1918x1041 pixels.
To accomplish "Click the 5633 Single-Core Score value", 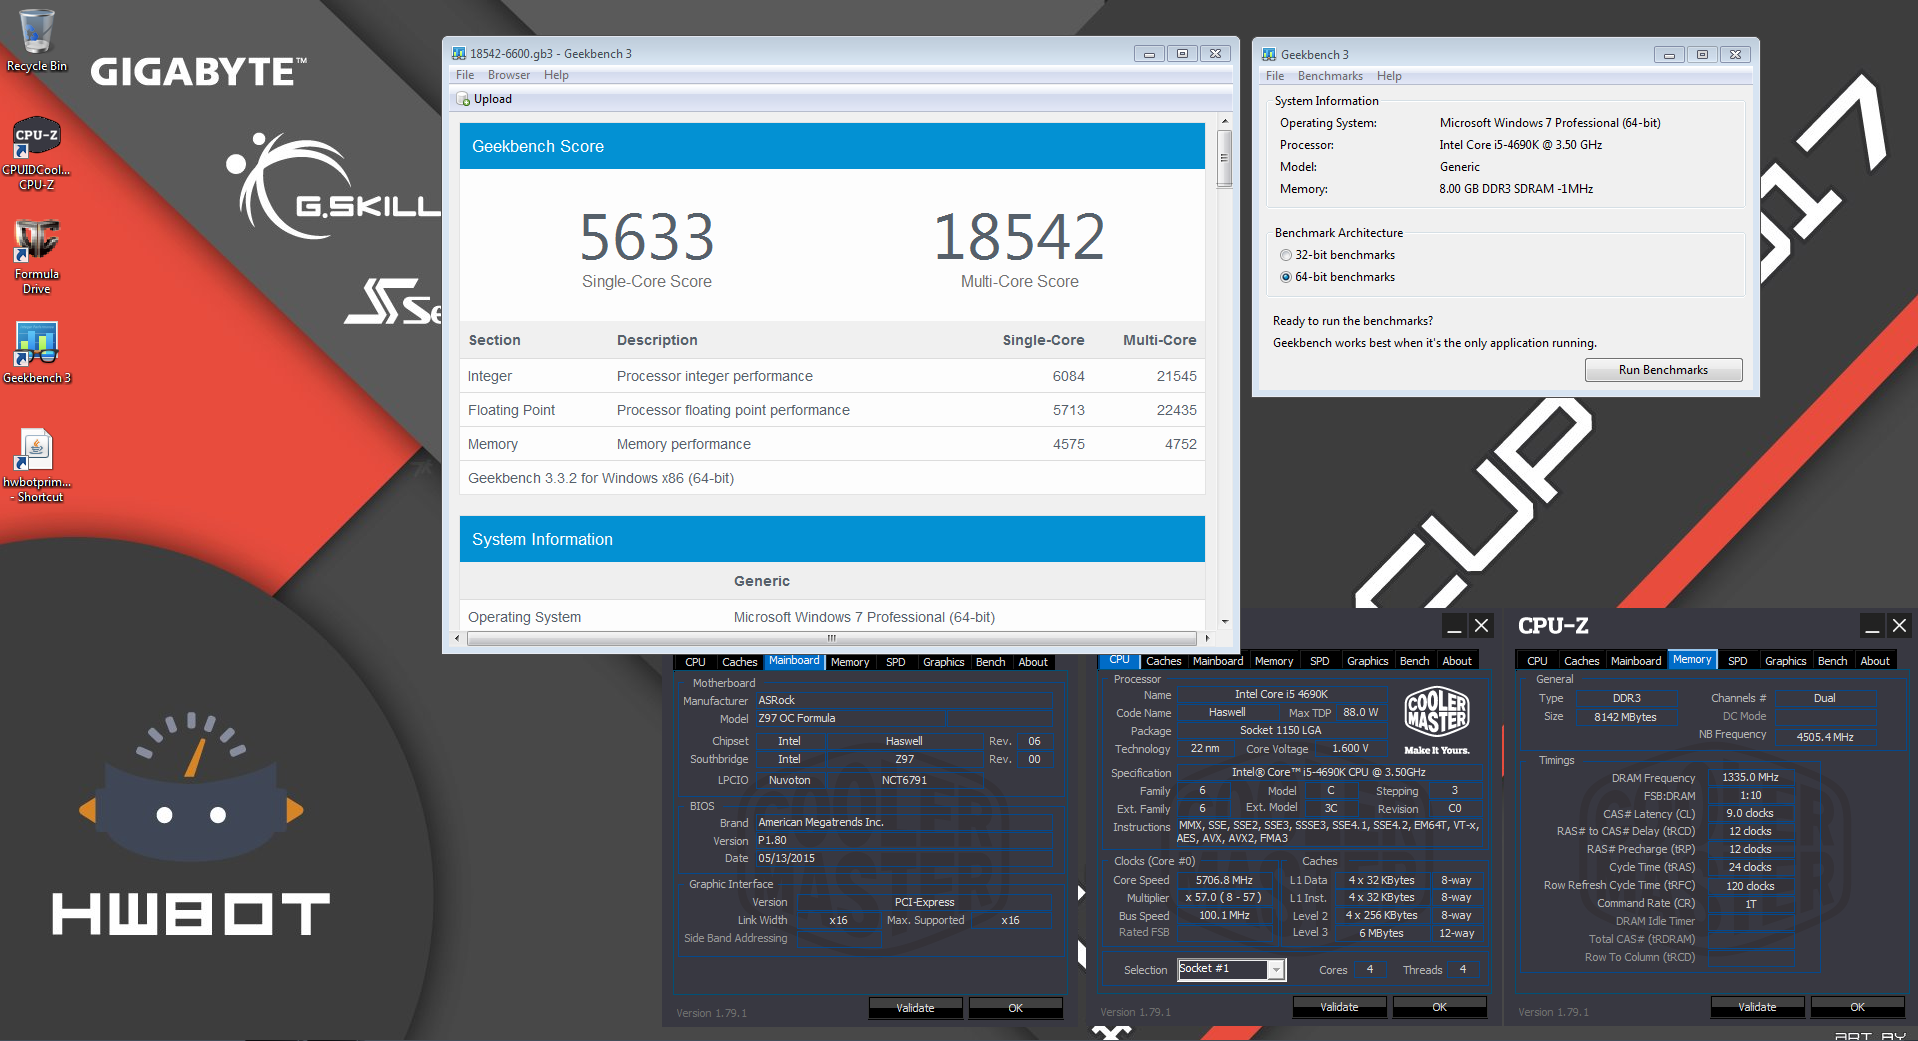I will pos(647,237).
